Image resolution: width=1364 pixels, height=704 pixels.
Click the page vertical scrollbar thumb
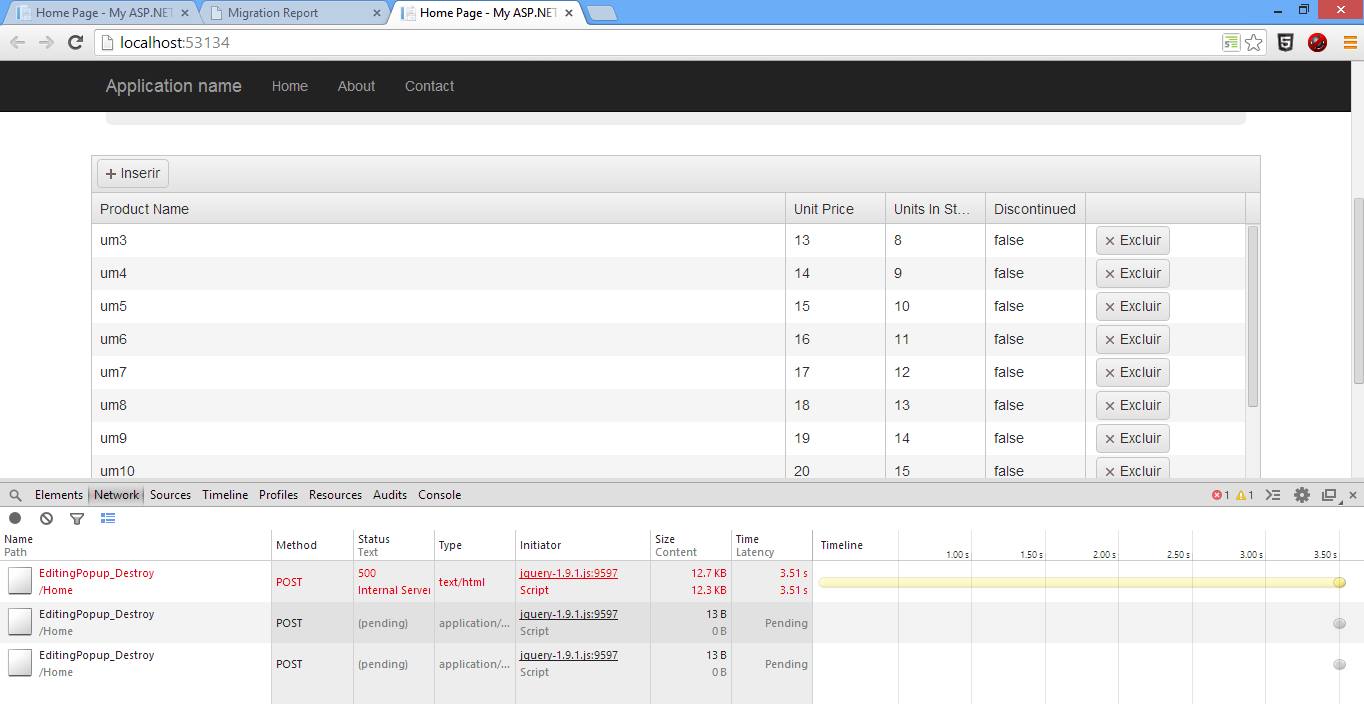point(1358,291)
